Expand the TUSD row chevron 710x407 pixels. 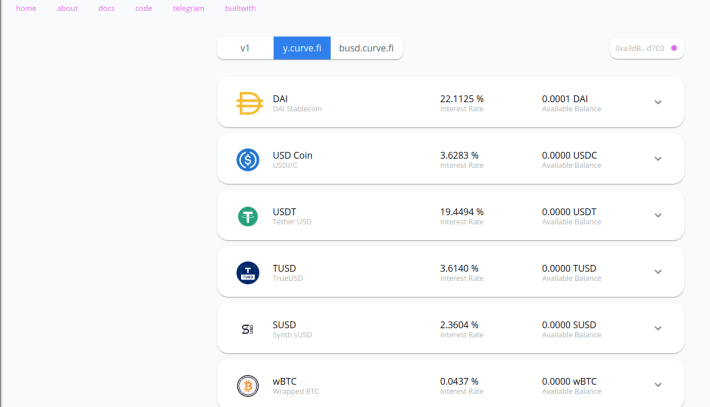pos(658,272)
